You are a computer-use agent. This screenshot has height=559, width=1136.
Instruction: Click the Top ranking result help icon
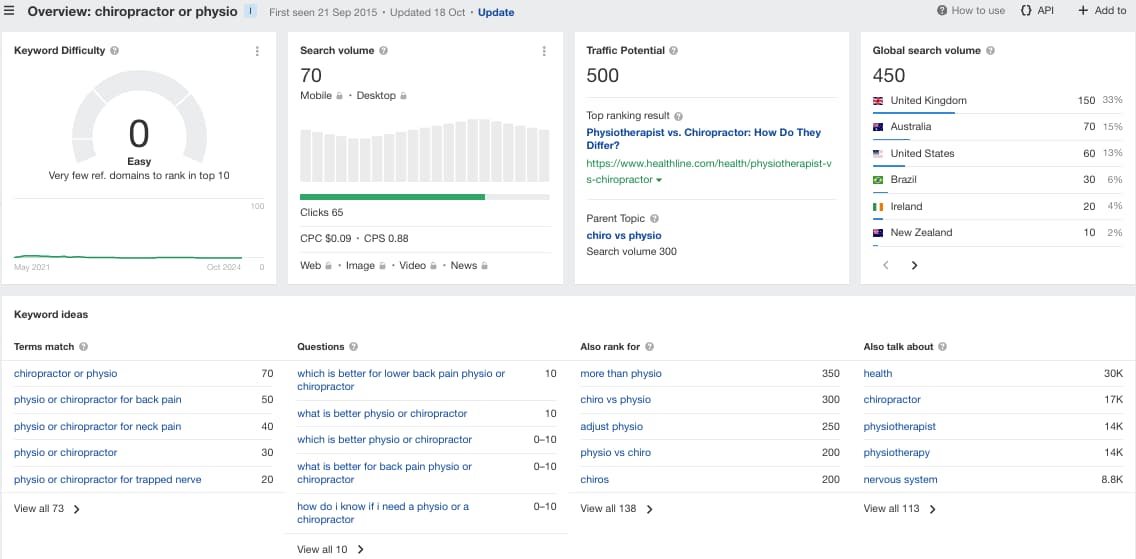(x=679, y=116)
